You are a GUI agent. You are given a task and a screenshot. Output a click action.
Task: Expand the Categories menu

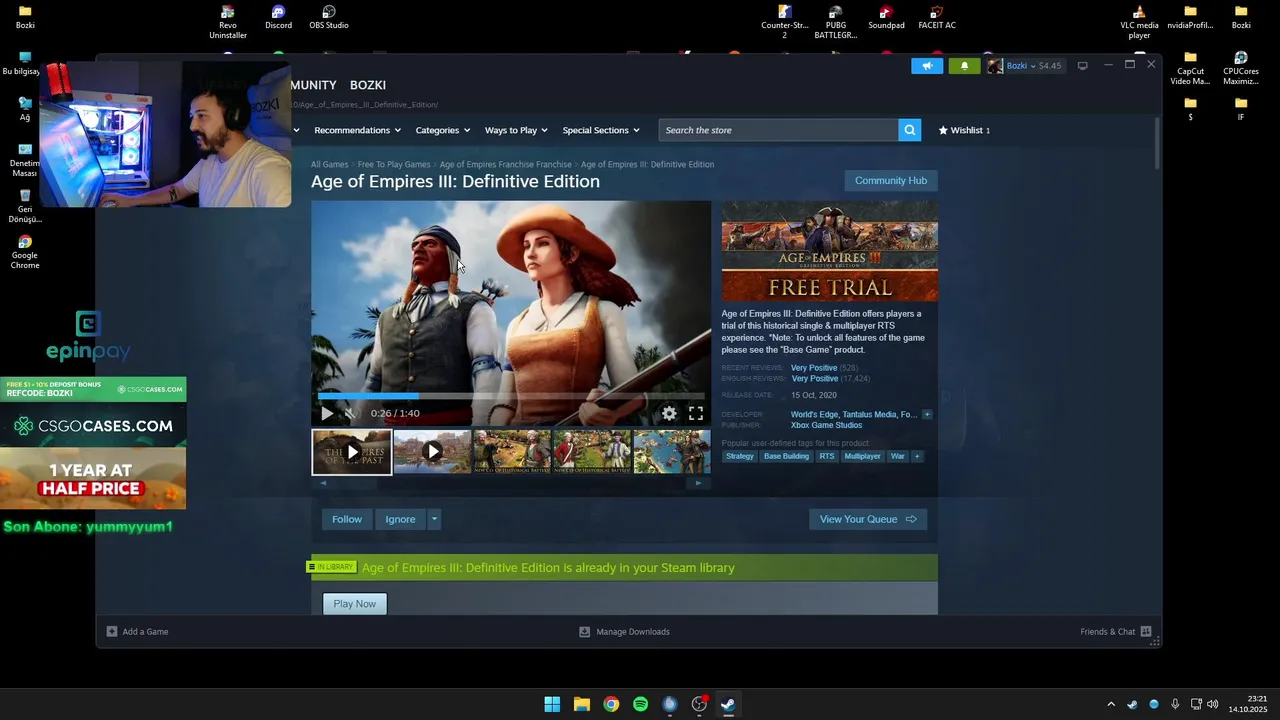click(443, 130)
